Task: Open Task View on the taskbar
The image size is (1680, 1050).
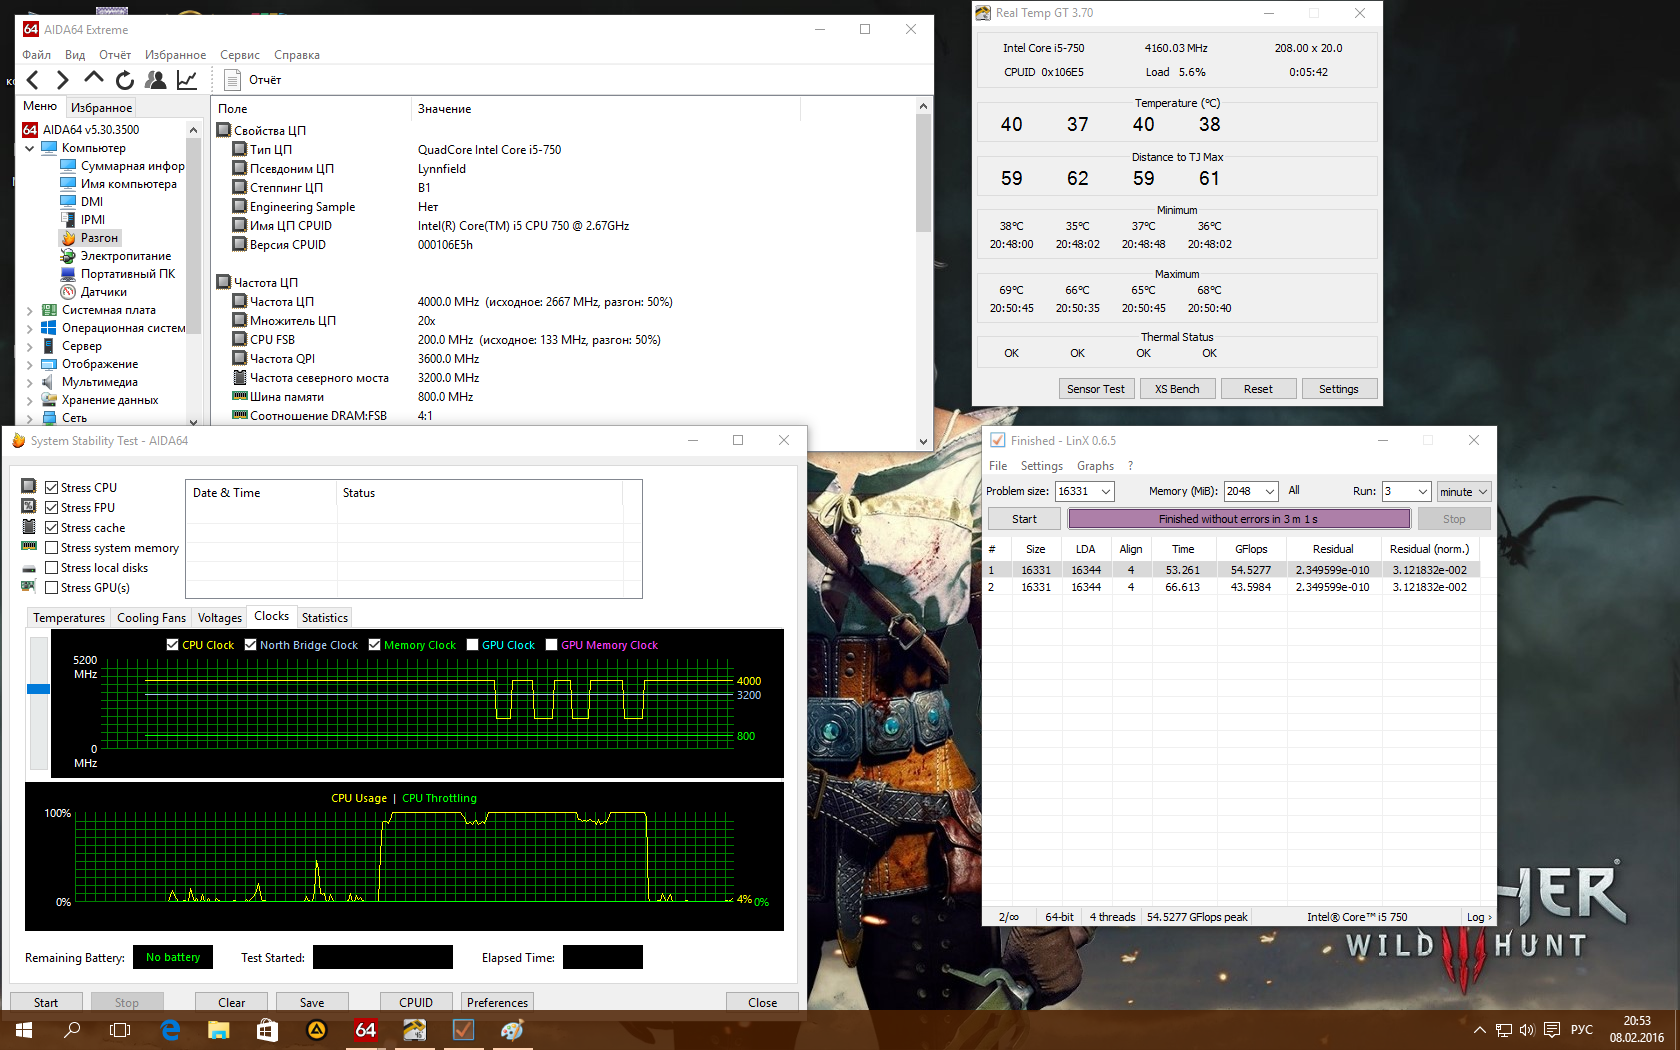Action: tap(120, 1030)
